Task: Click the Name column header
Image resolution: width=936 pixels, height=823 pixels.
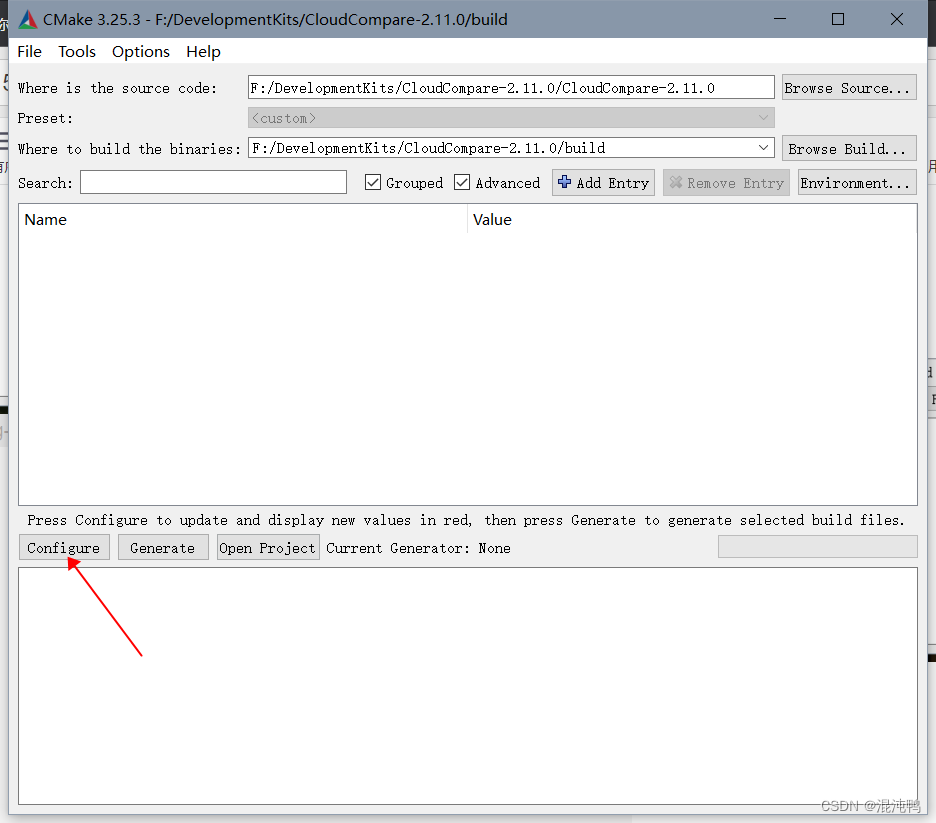Action: 242,220
